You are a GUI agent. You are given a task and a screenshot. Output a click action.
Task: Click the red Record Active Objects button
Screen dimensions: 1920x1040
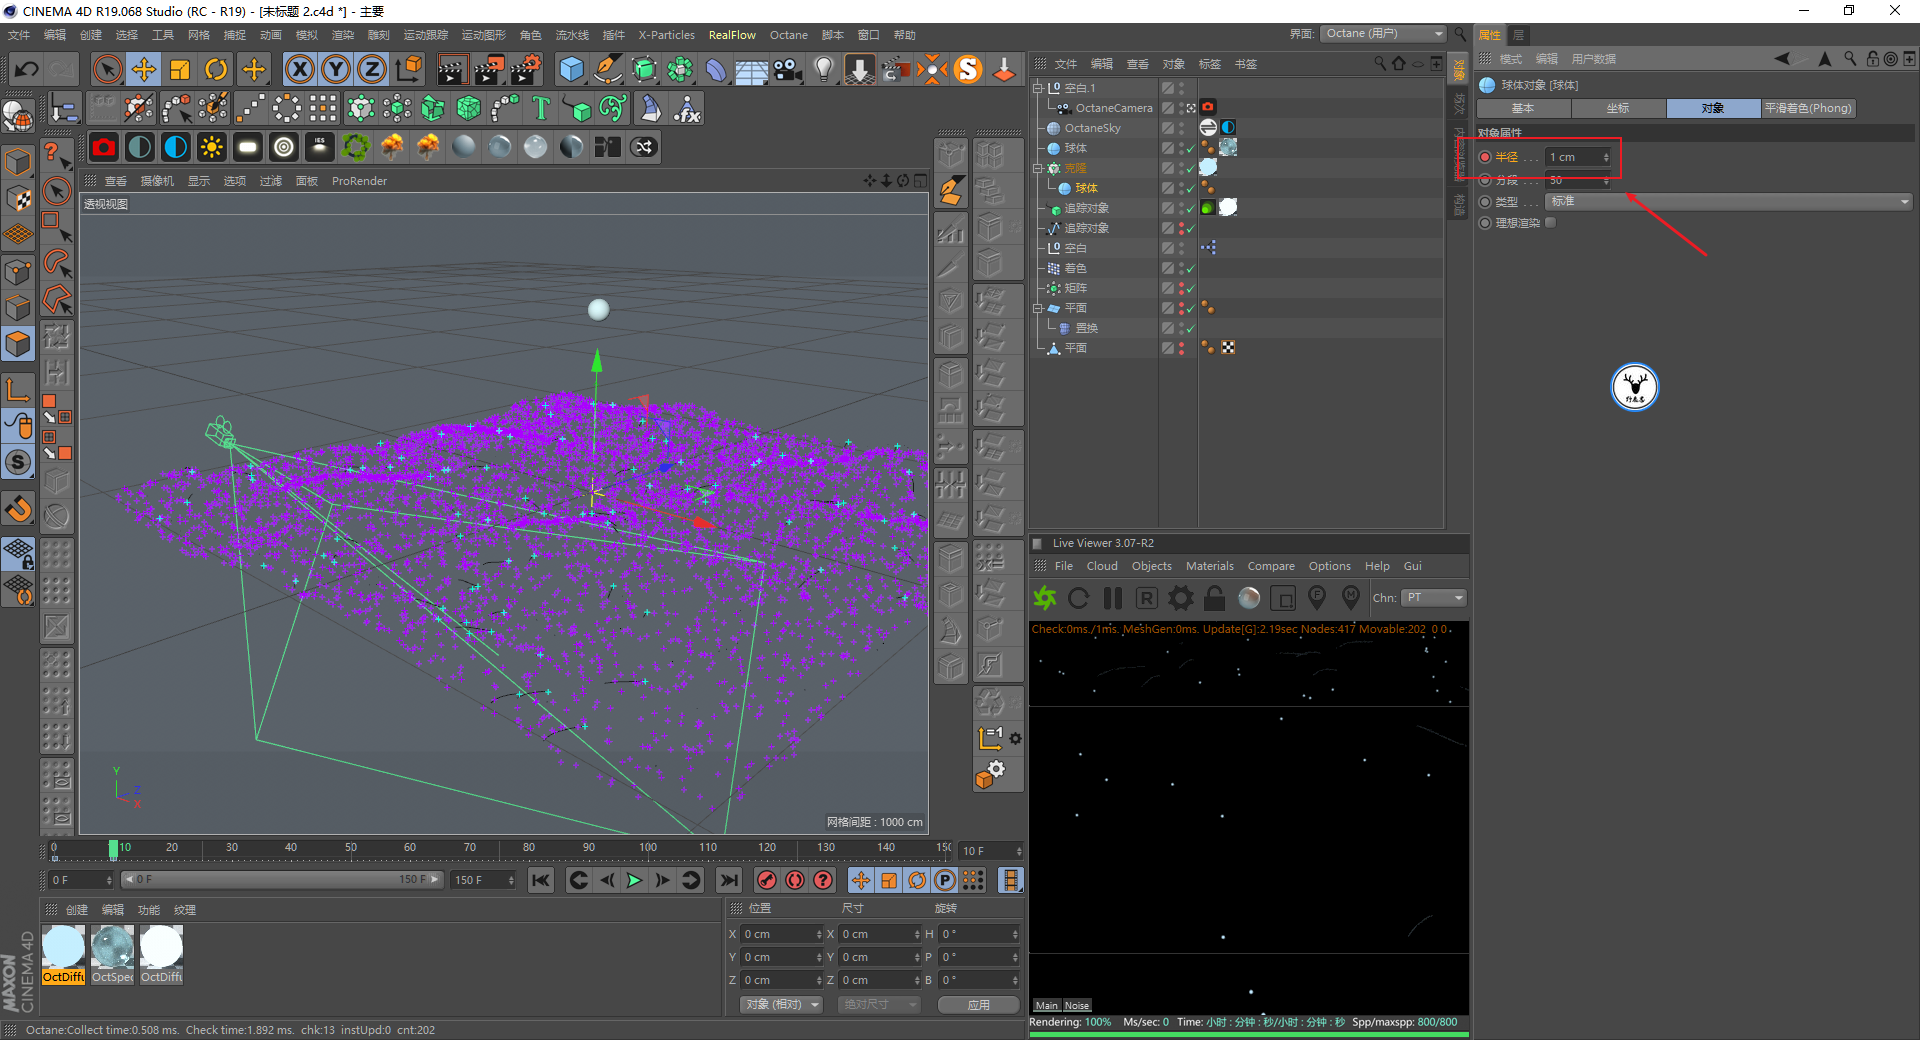tap(767, 880)
